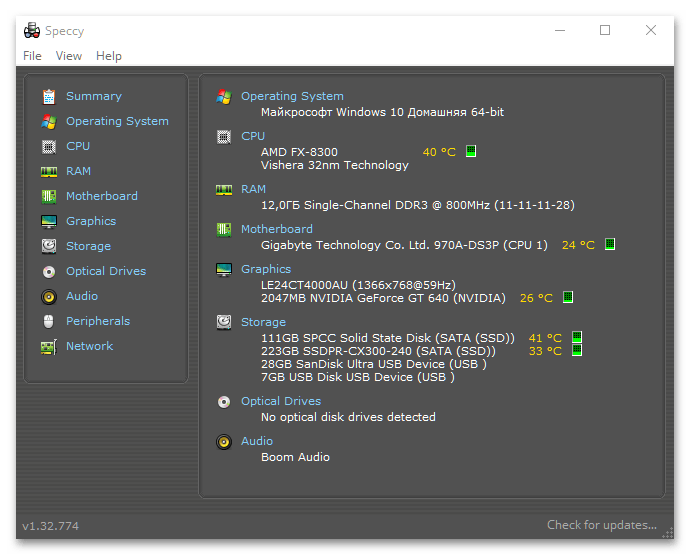Click the Optical Drives disc icon in summary panel
This screenshot has height=555, width=690.
224,402
